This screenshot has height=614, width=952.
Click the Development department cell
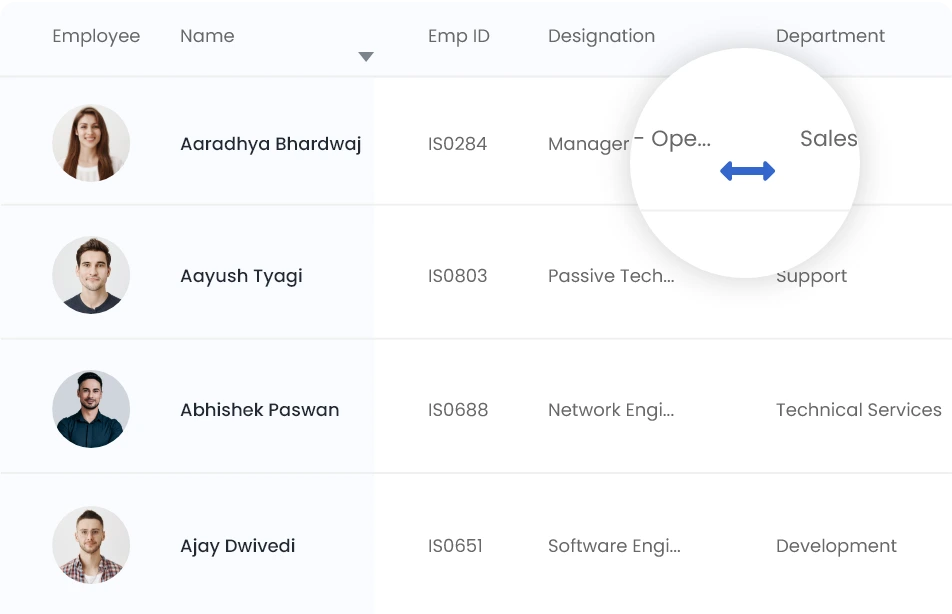click(836, 546)
